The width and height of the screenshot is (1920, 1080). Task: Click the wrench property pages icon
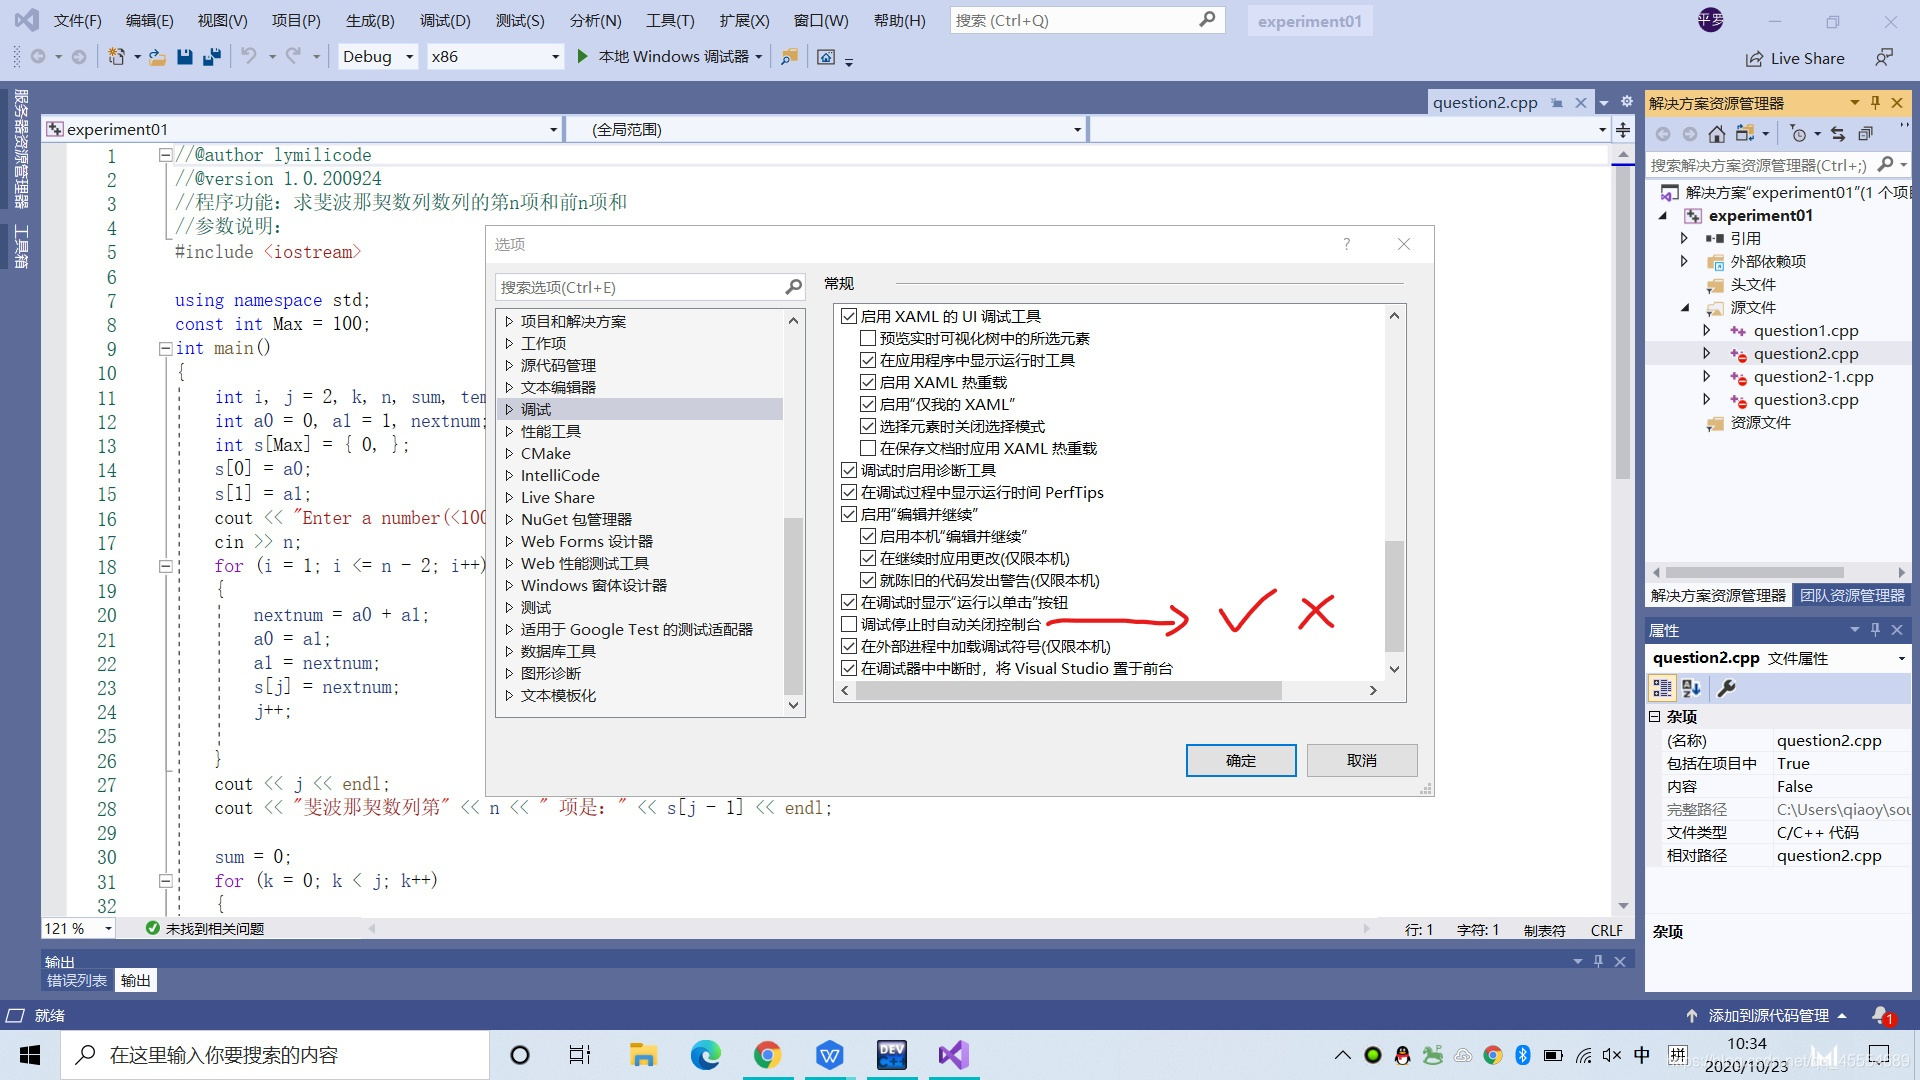[x=1726, y=688]
